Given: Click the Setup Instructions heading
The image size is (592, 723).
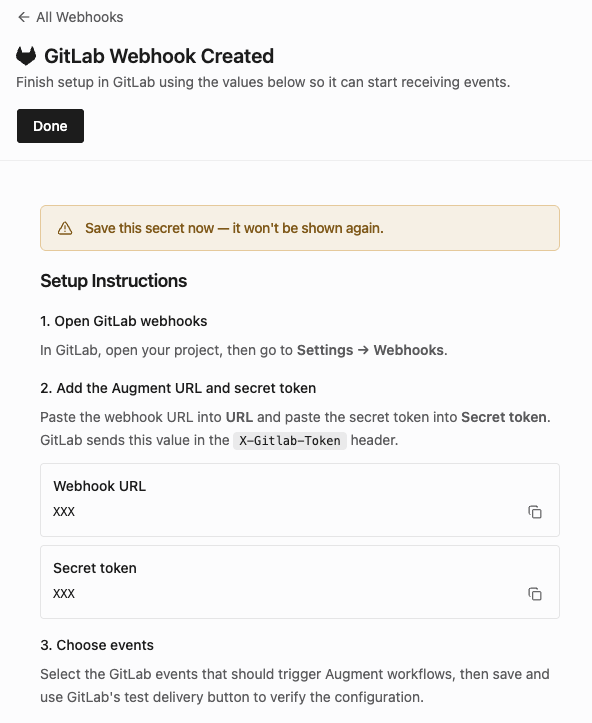Looking at the screenshot, I should (x=113, y=281).
